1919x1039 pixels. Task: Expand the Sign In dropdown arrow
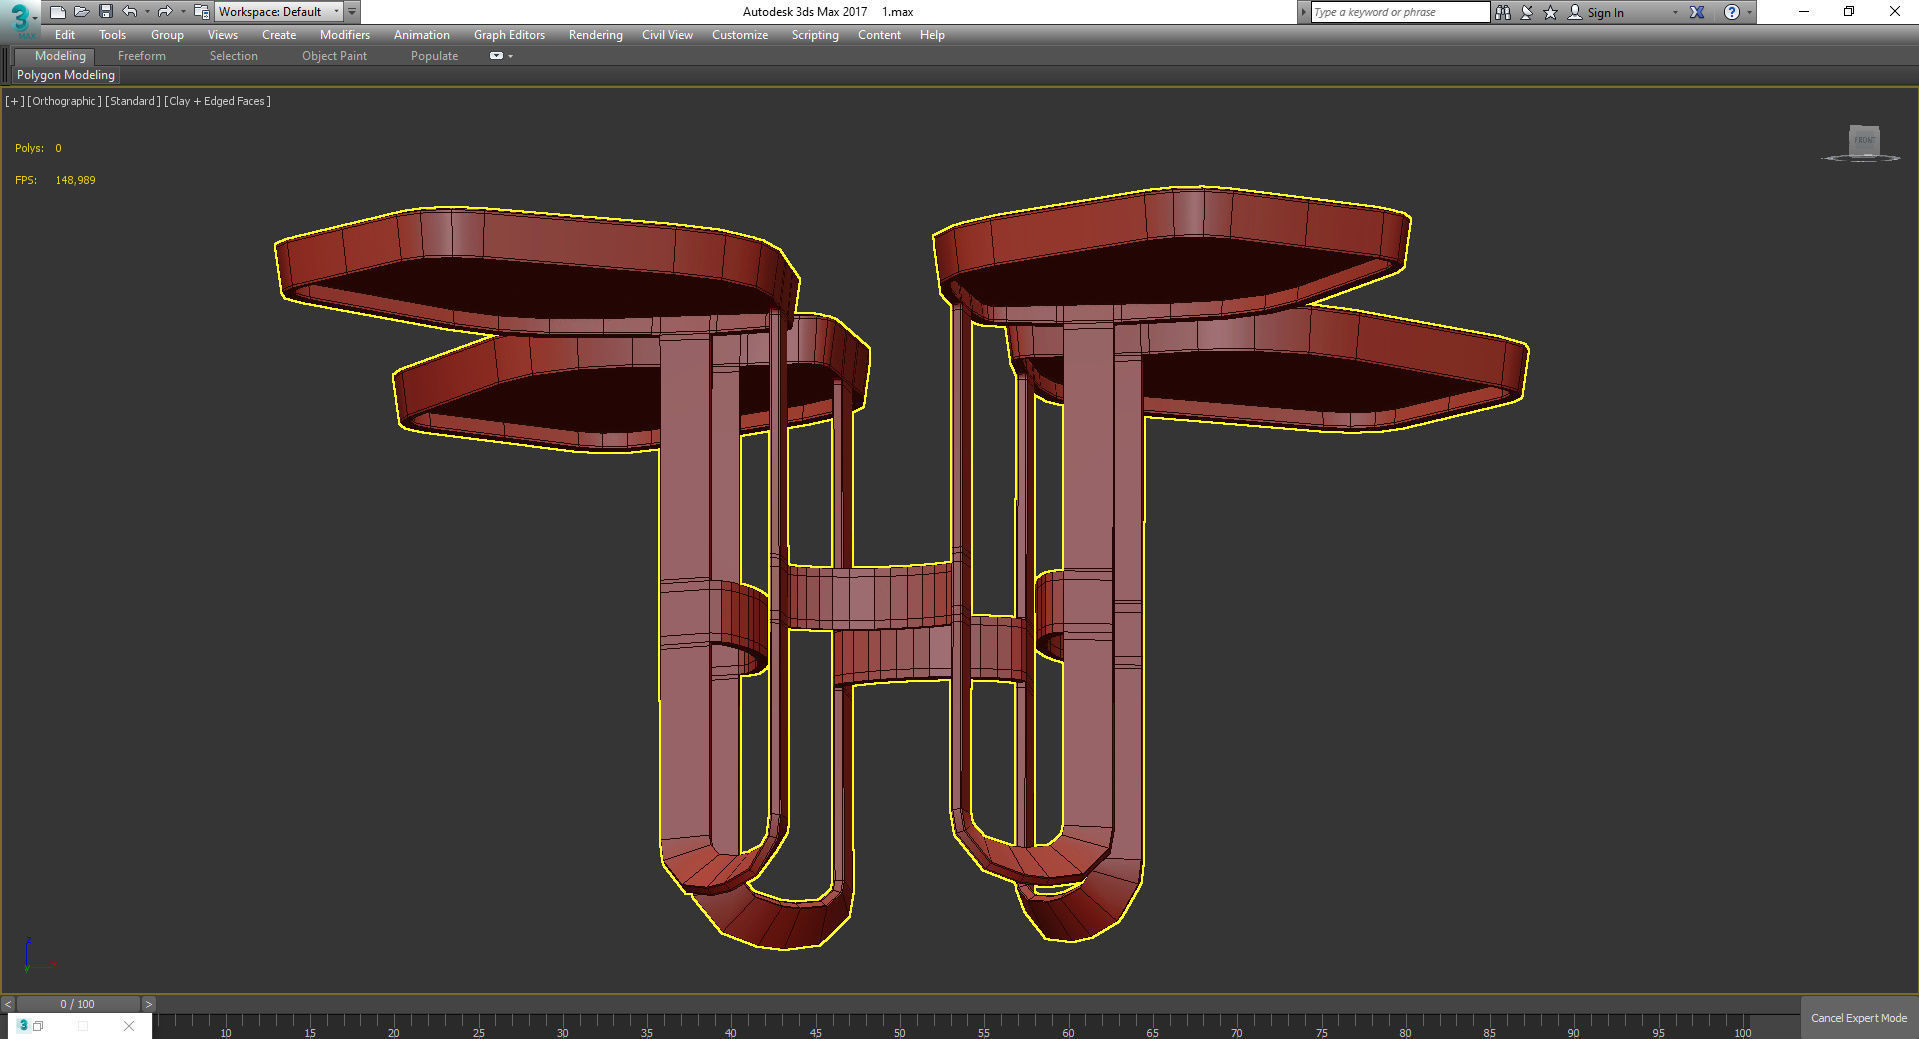[x=1675, y=13]
